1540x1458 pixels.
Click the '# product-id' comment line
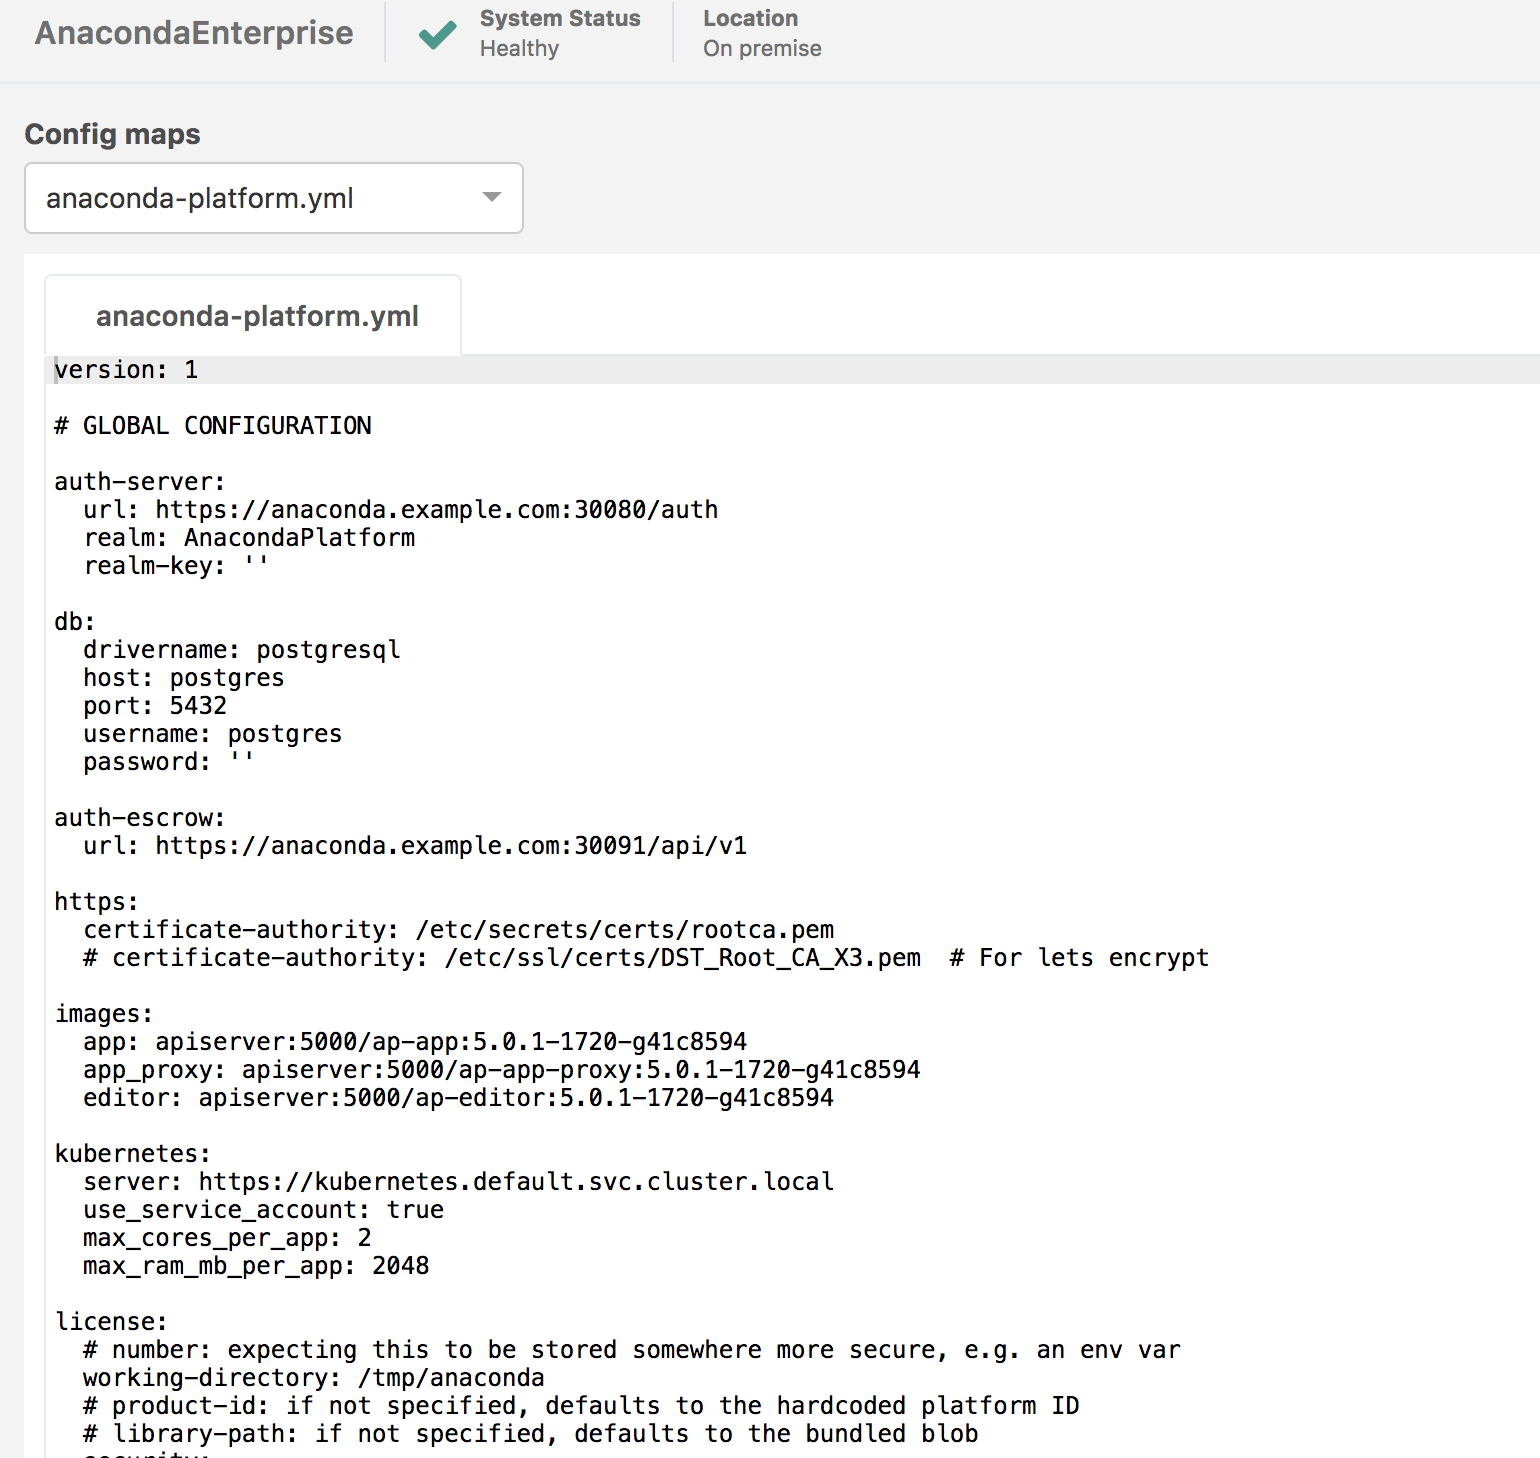[581, 1406]
